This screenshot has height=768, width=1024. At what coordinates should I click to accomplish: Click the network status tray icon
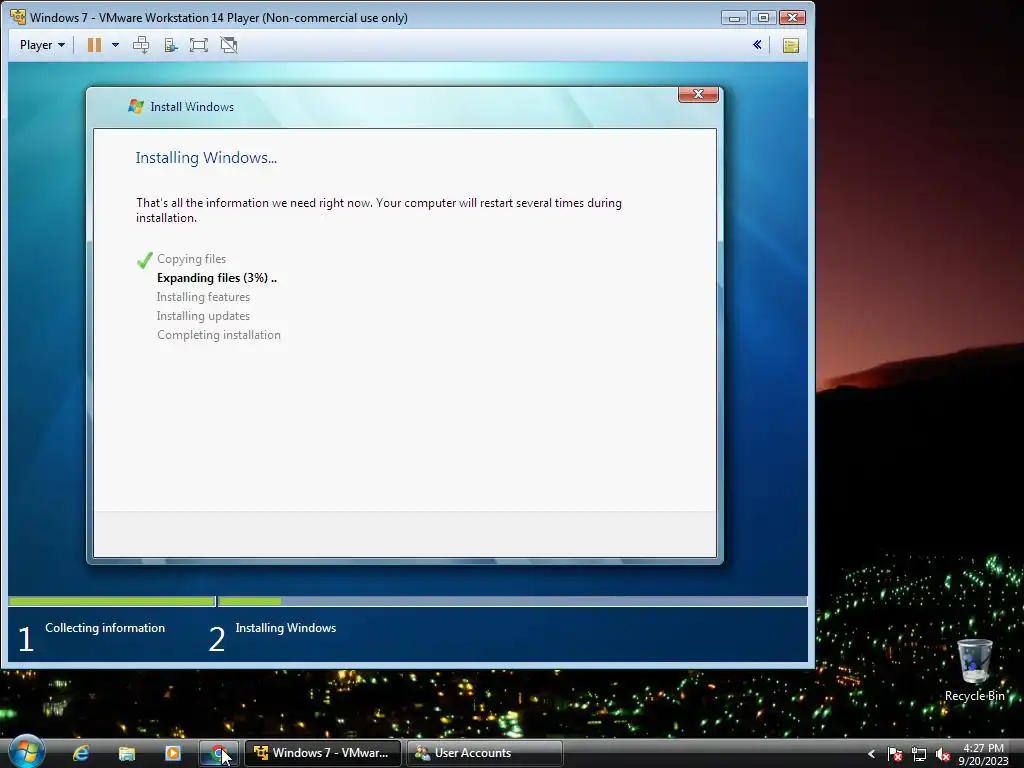pos(919,754)
